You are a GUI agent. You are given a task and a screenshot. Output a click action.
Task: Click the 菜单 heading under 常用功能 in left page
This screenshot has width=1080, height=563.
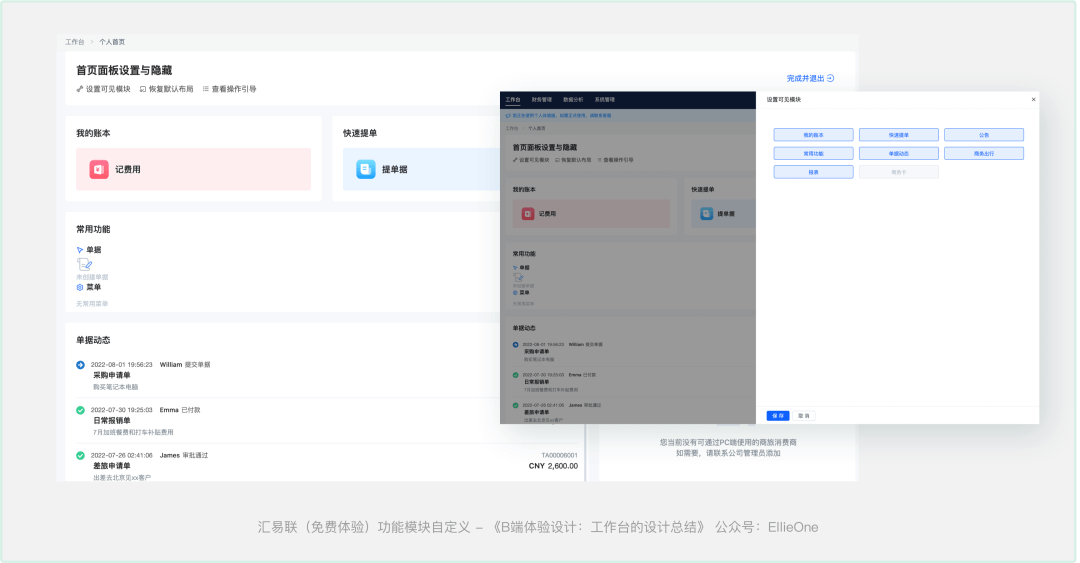point(94,287)
